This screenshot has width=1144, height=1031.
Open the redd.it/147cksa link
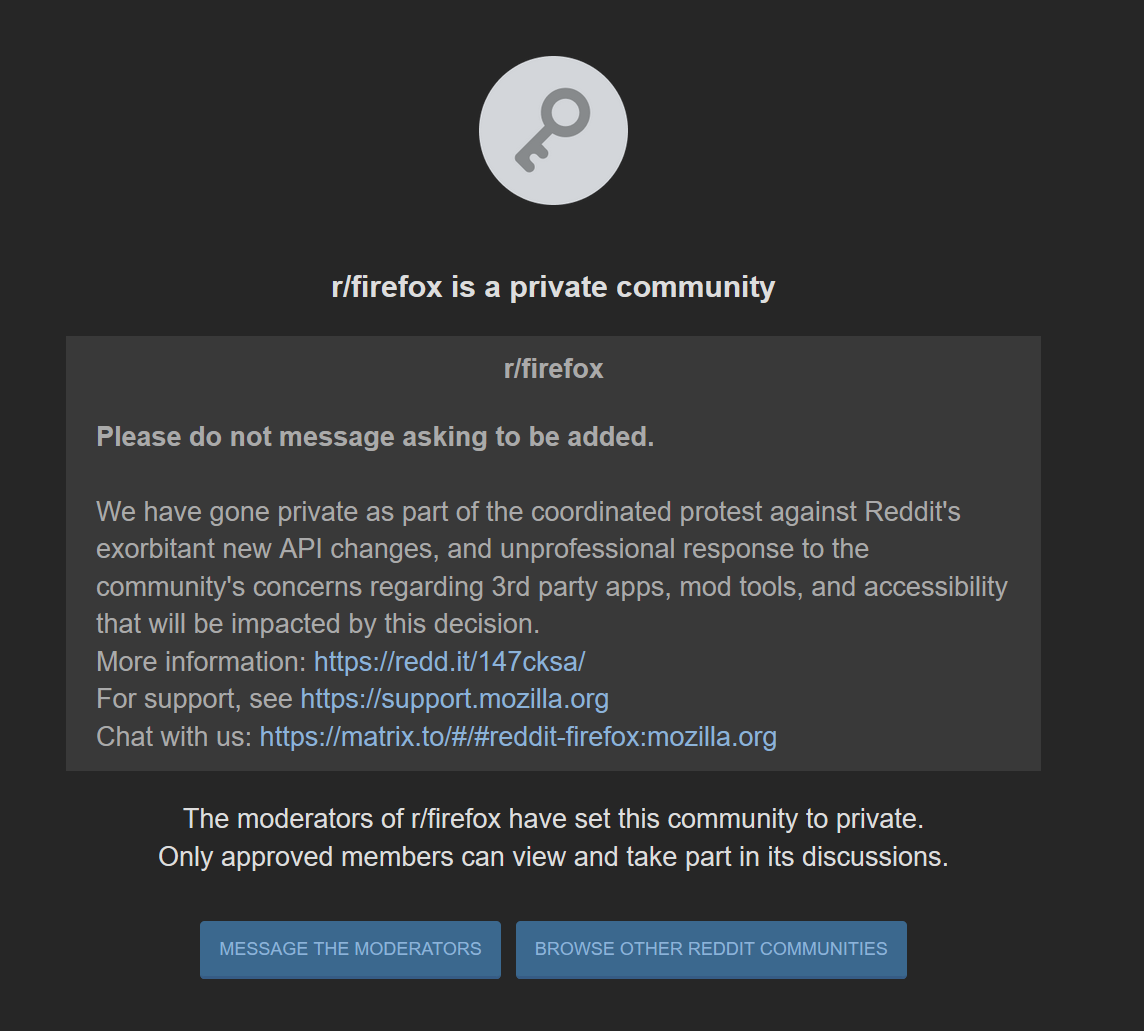point(449,662)
